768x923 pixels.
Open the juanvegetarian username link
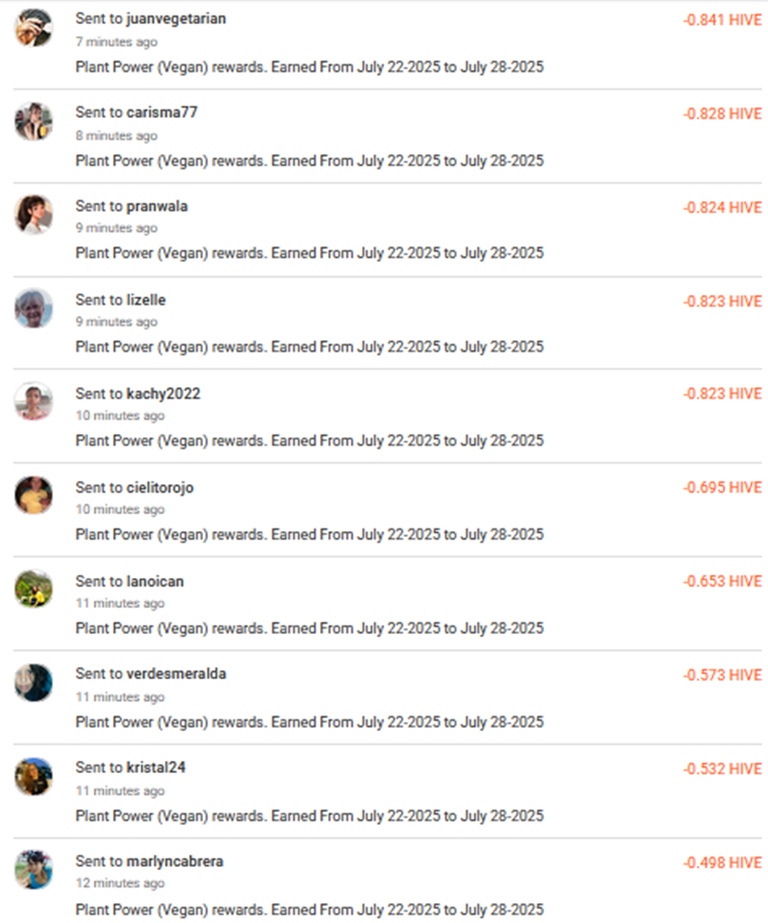[x=176, y=19]
